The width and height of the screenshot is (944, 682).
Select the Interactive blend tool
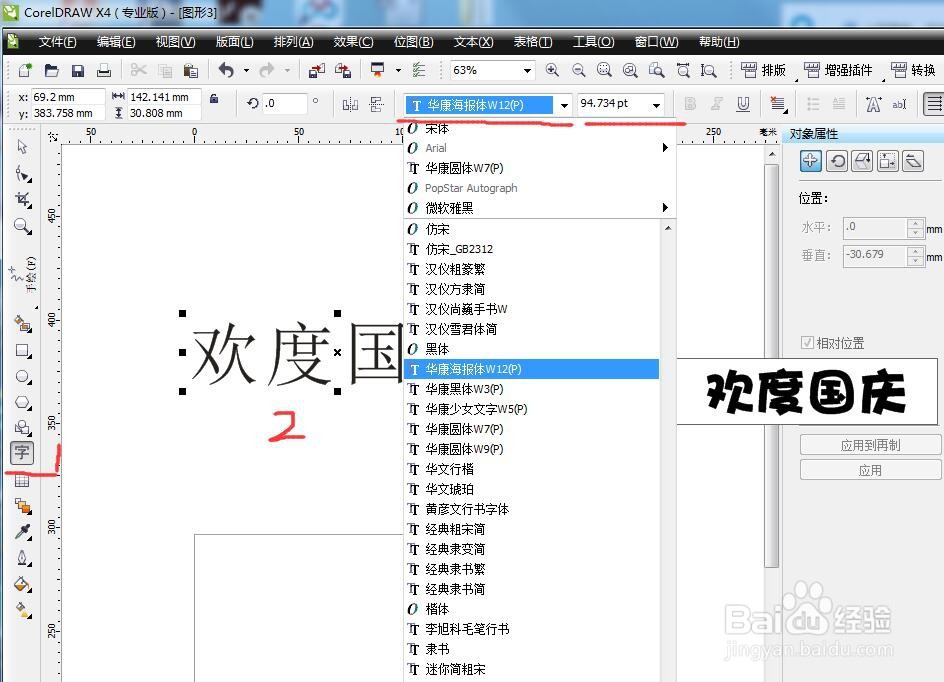pos(23,506)
